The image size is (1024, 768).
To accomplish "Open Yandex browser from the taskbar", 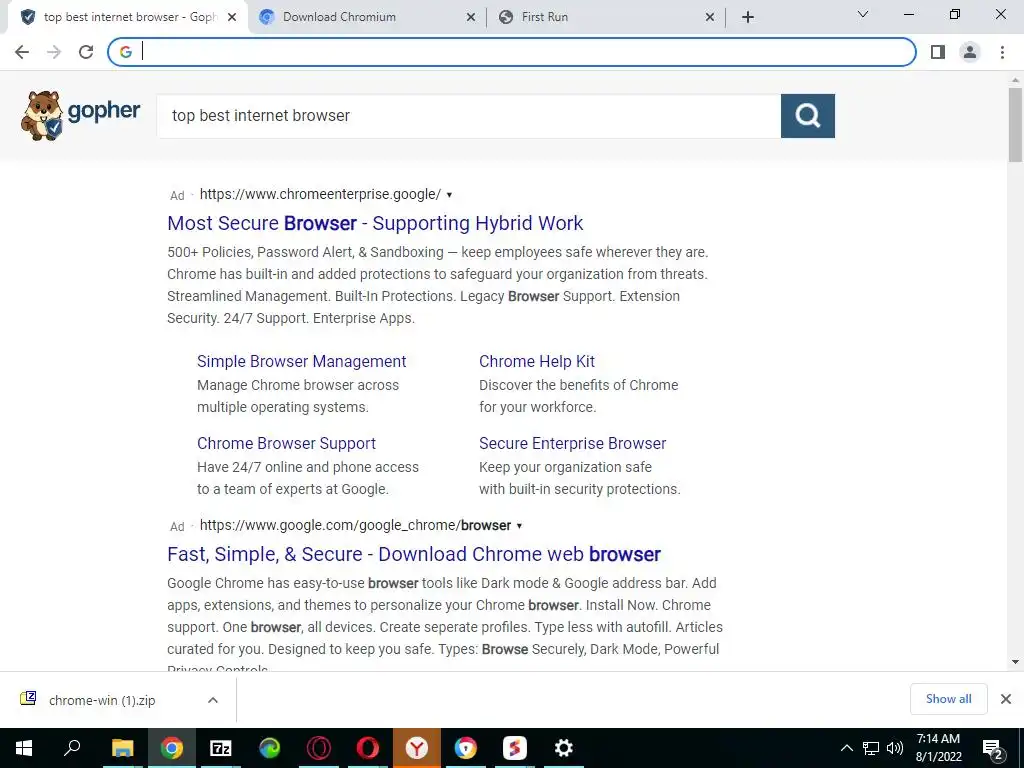I will 417,748.
